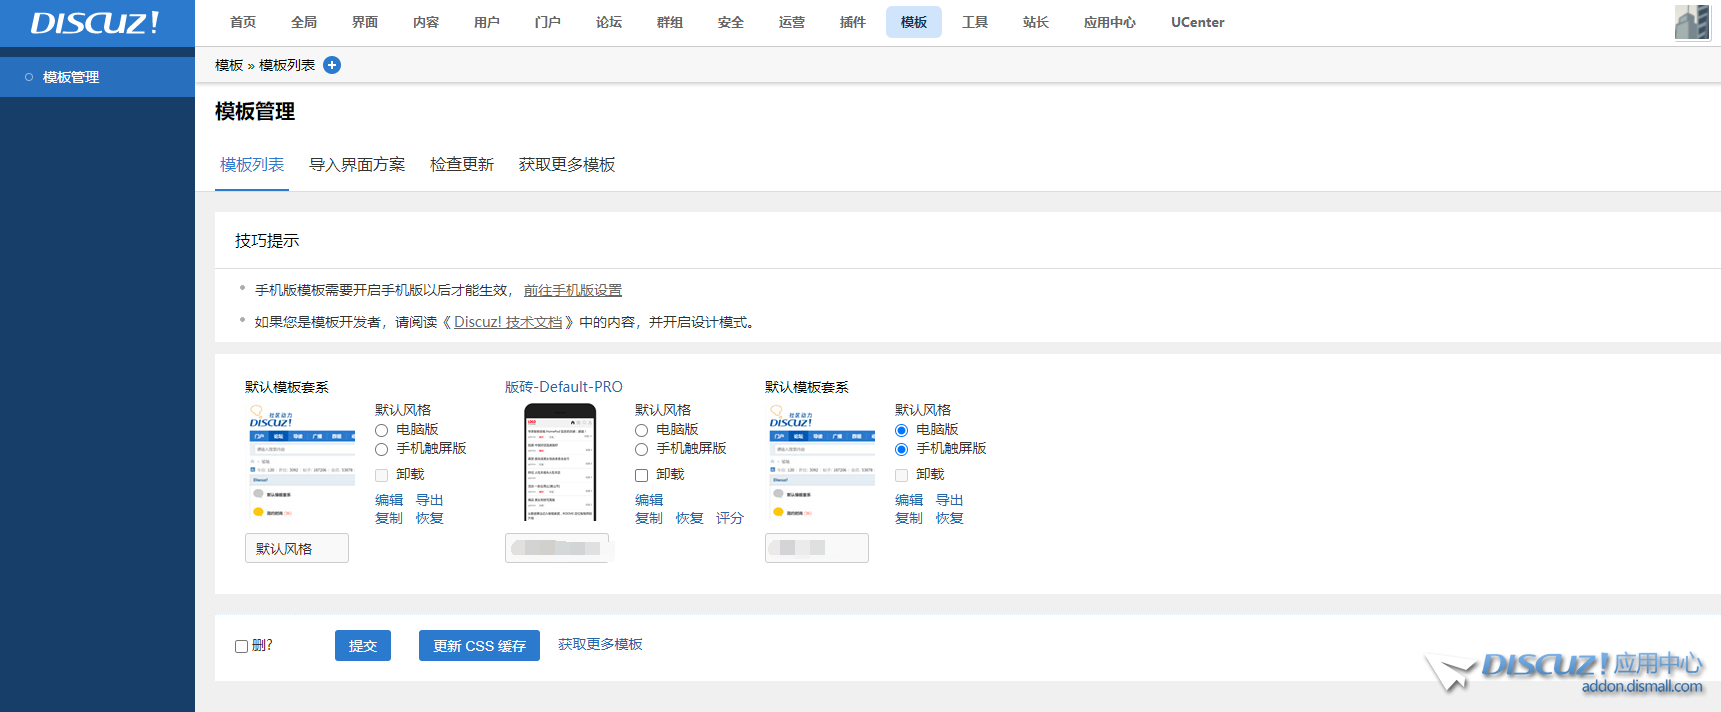The height and width of the screenshot is (712, 1721).
Task: Click 复制 for 版砖-Default-PRO
Action: point(649,518)
